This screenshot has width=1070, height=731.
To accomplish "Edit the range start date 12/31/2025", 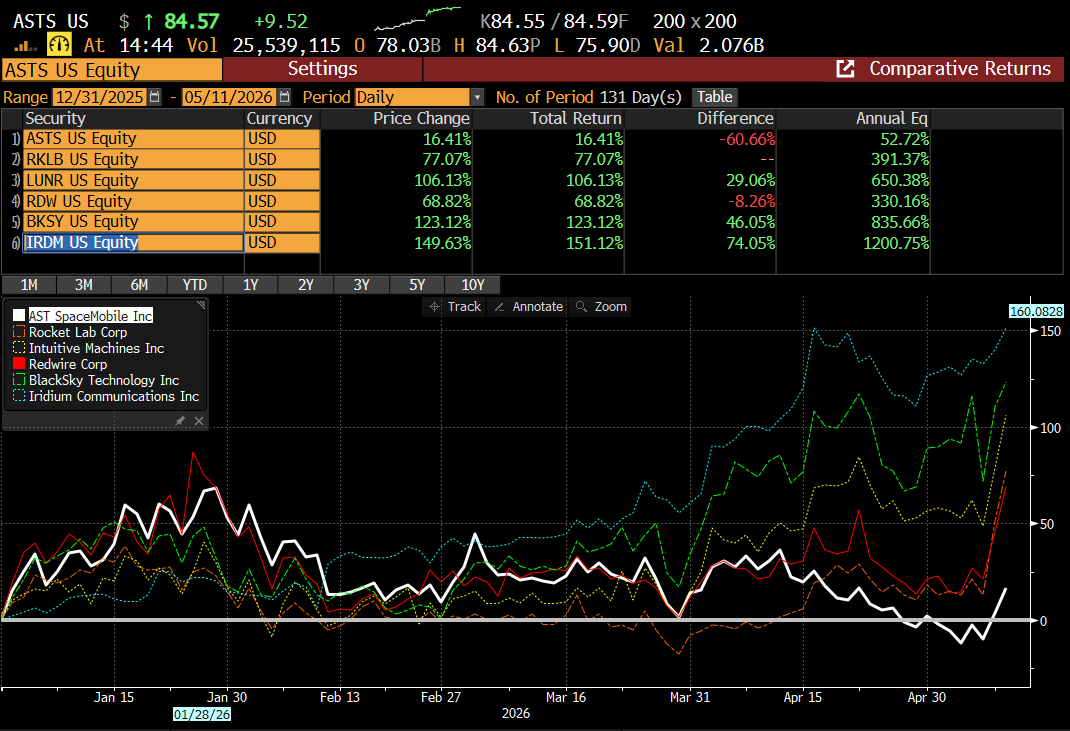I will click(x=100, y=97).
